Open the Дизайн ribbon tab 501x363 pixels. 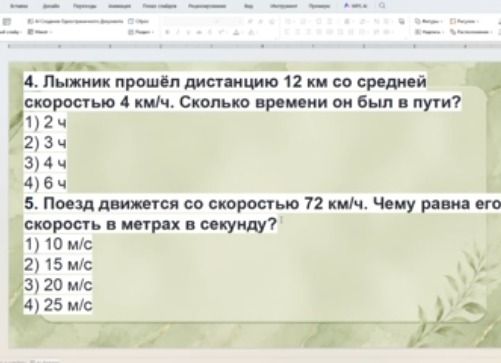[51, 6]
